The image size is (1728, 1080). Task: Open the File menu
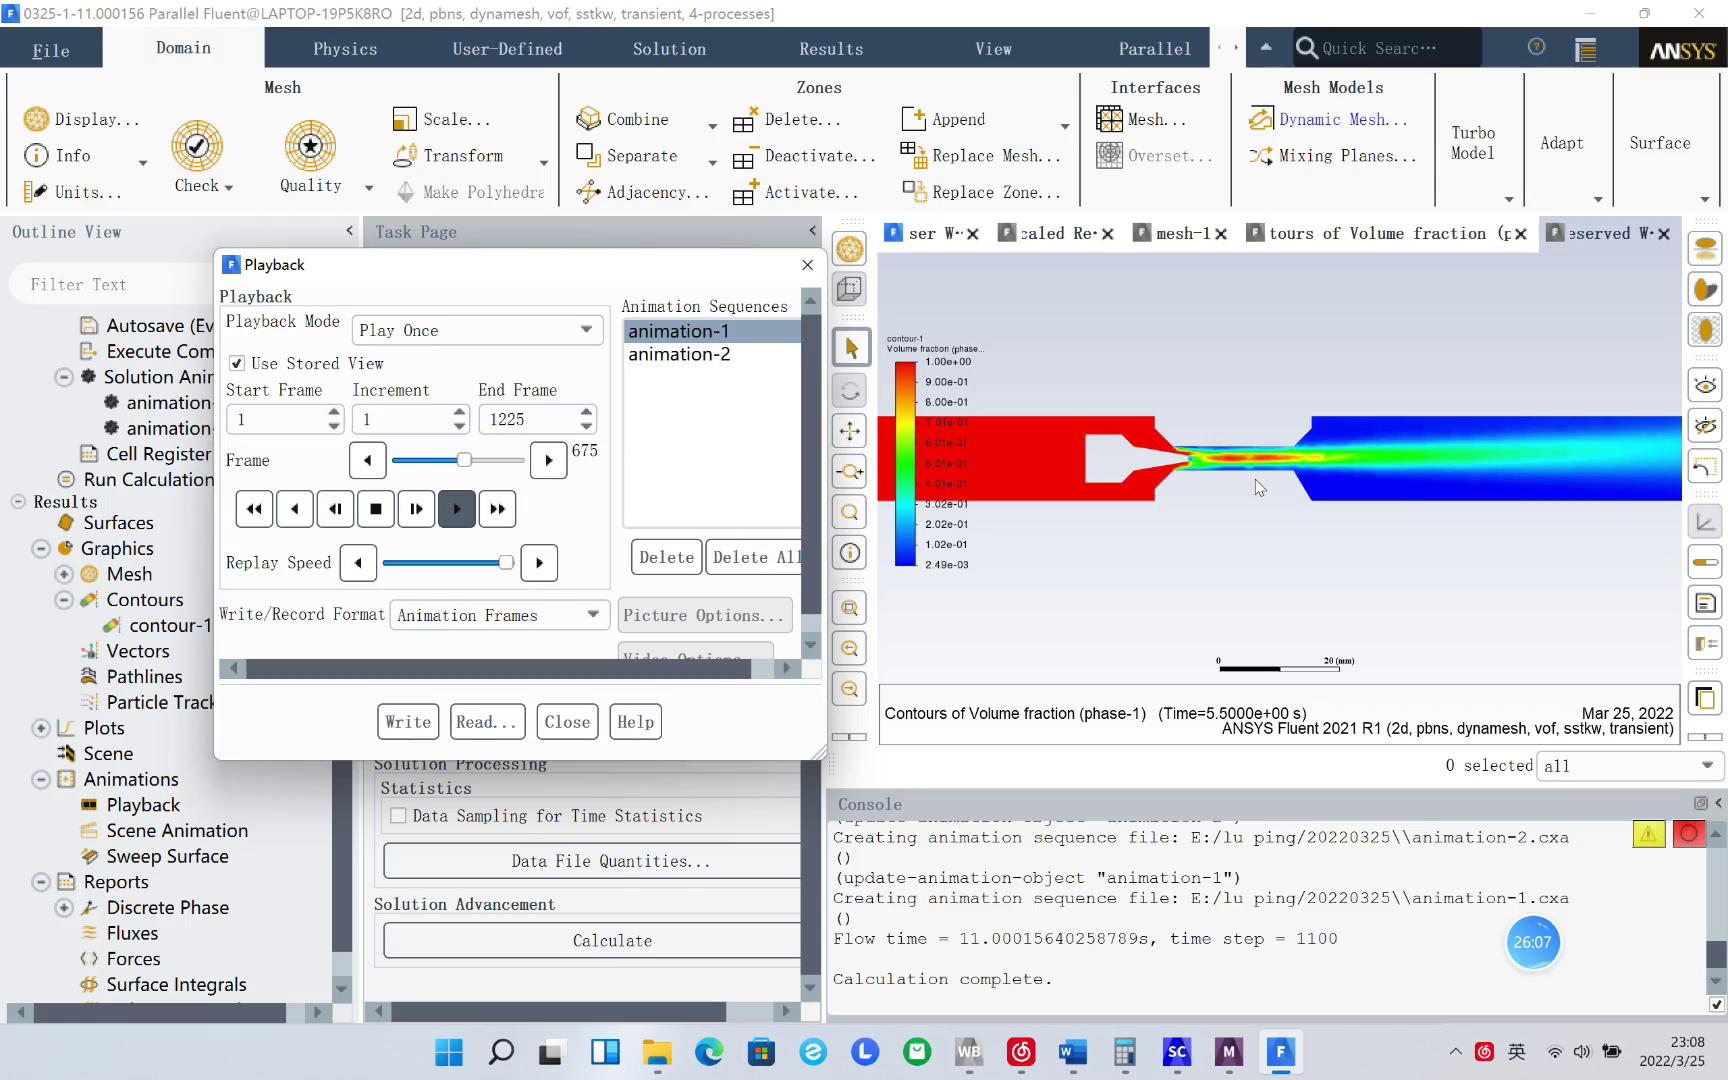point(51,50)
